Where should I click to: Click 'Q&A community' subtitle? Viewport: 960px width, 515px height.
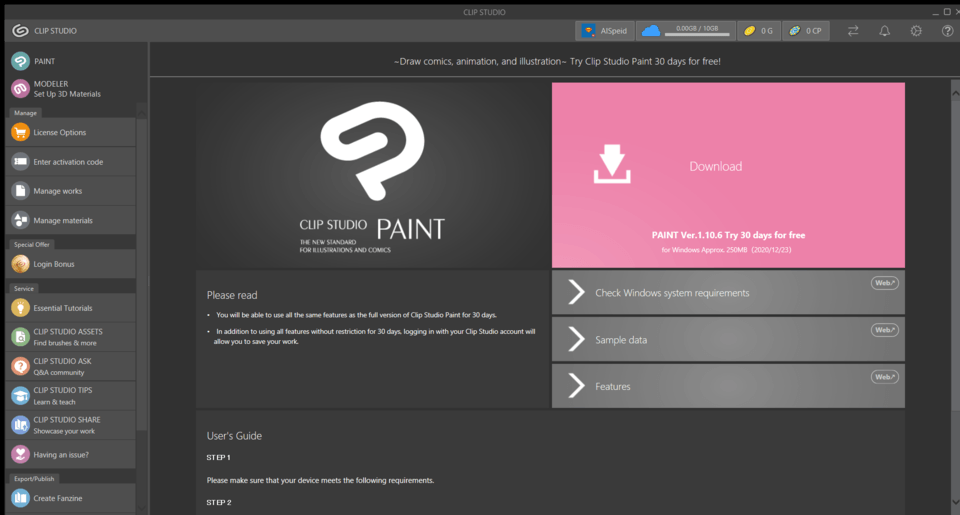pyautogui.click(x=59, y=372)
